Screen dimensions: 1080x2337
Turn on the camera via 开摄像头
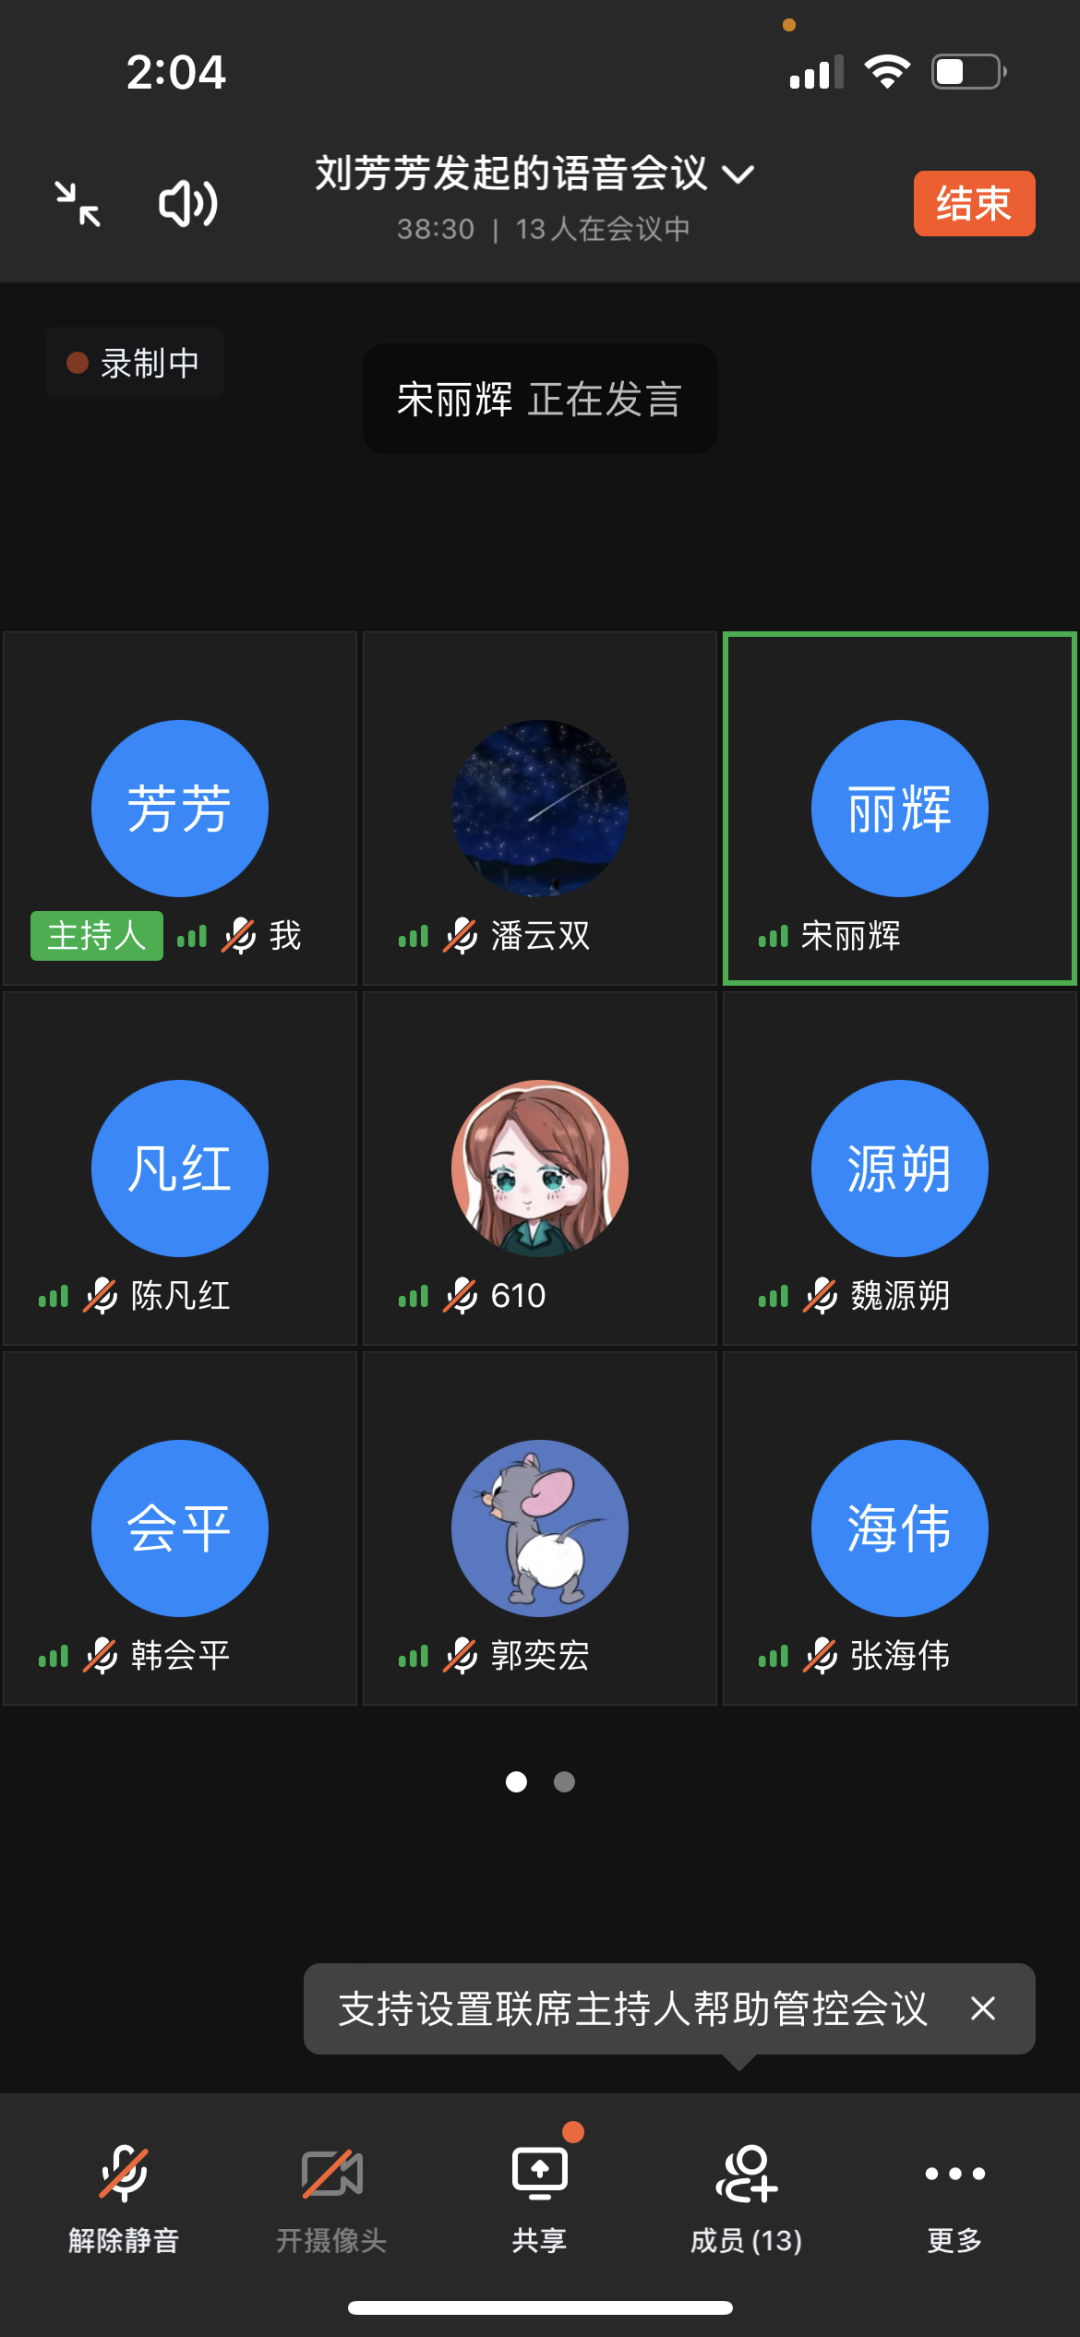click(x=332, y=2199)
